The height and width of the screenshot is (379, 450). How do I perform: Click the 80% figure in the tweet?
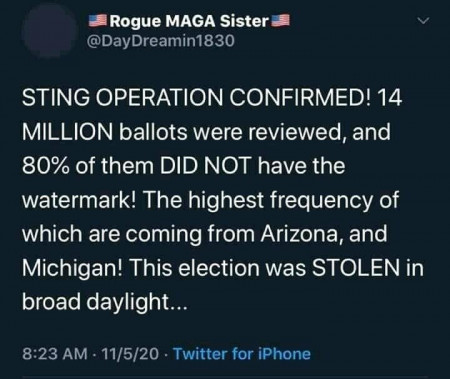(x=46, y=166)
